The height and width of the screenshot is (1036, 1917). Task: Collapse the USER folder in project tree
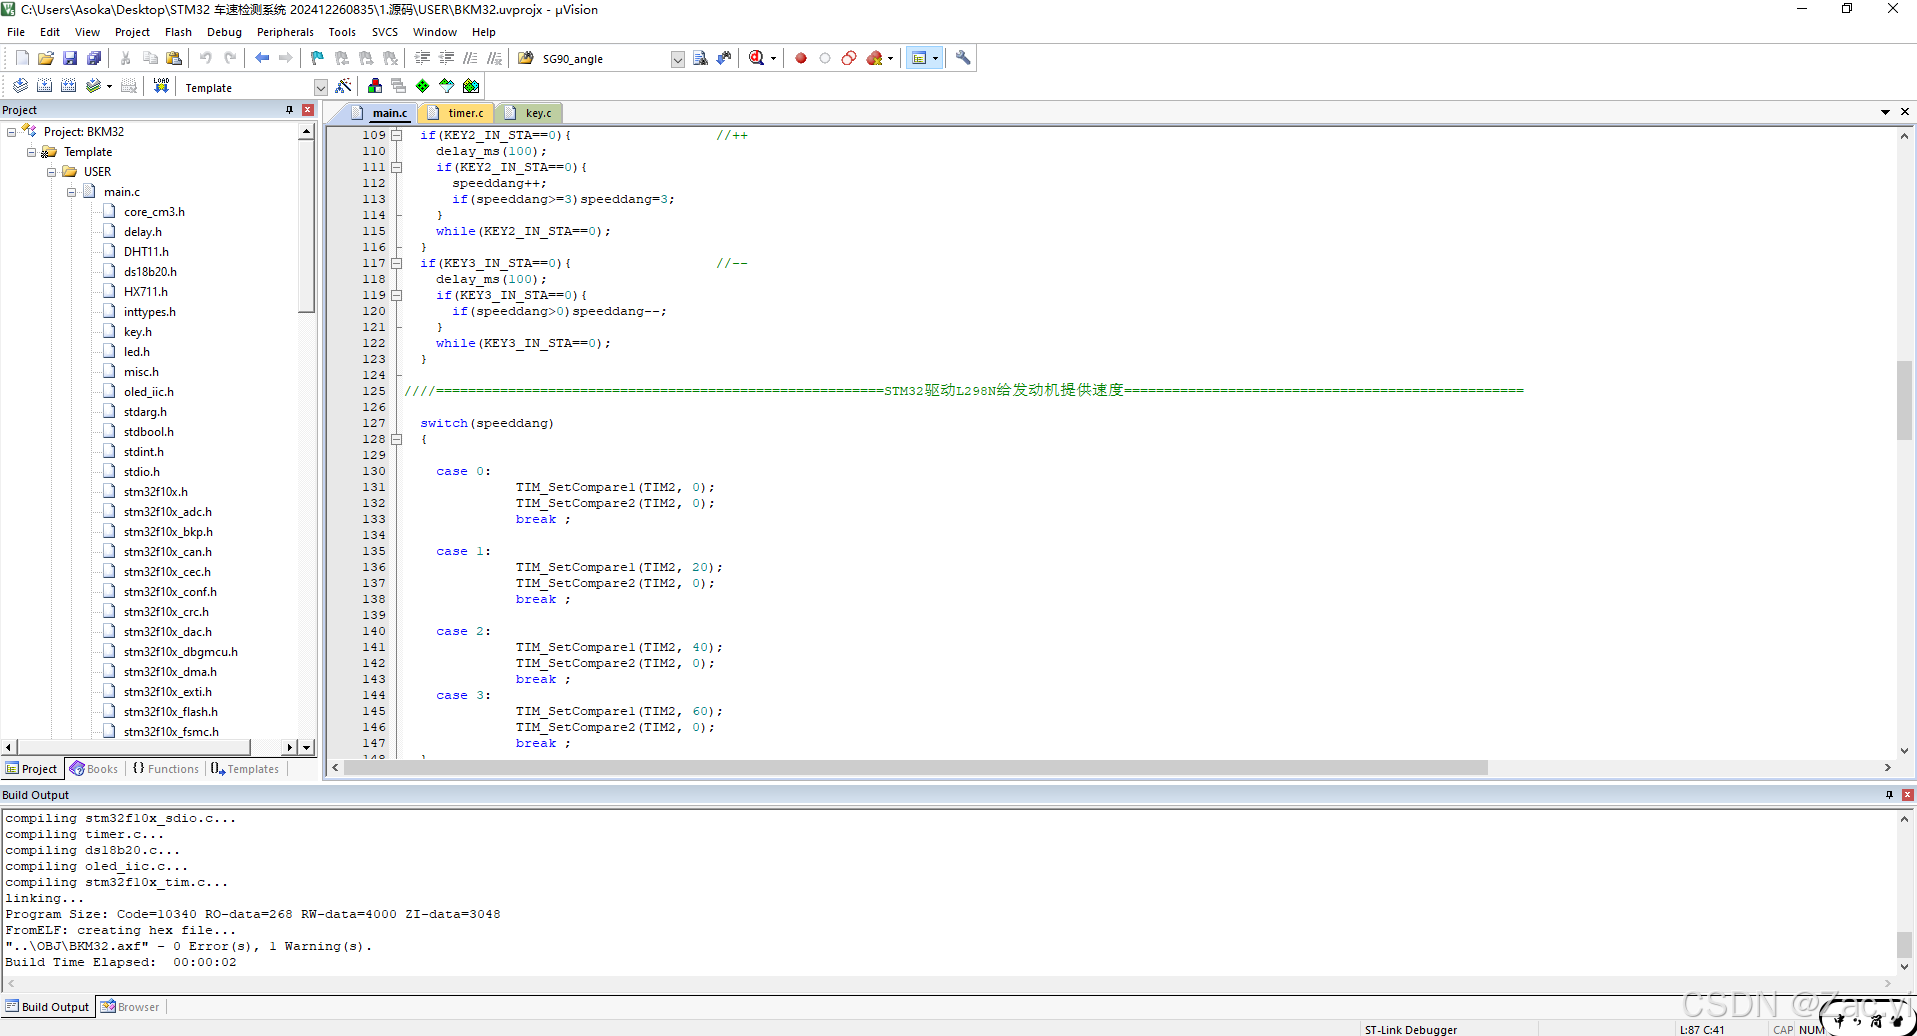pyautogui.click(x=52, y=172)
